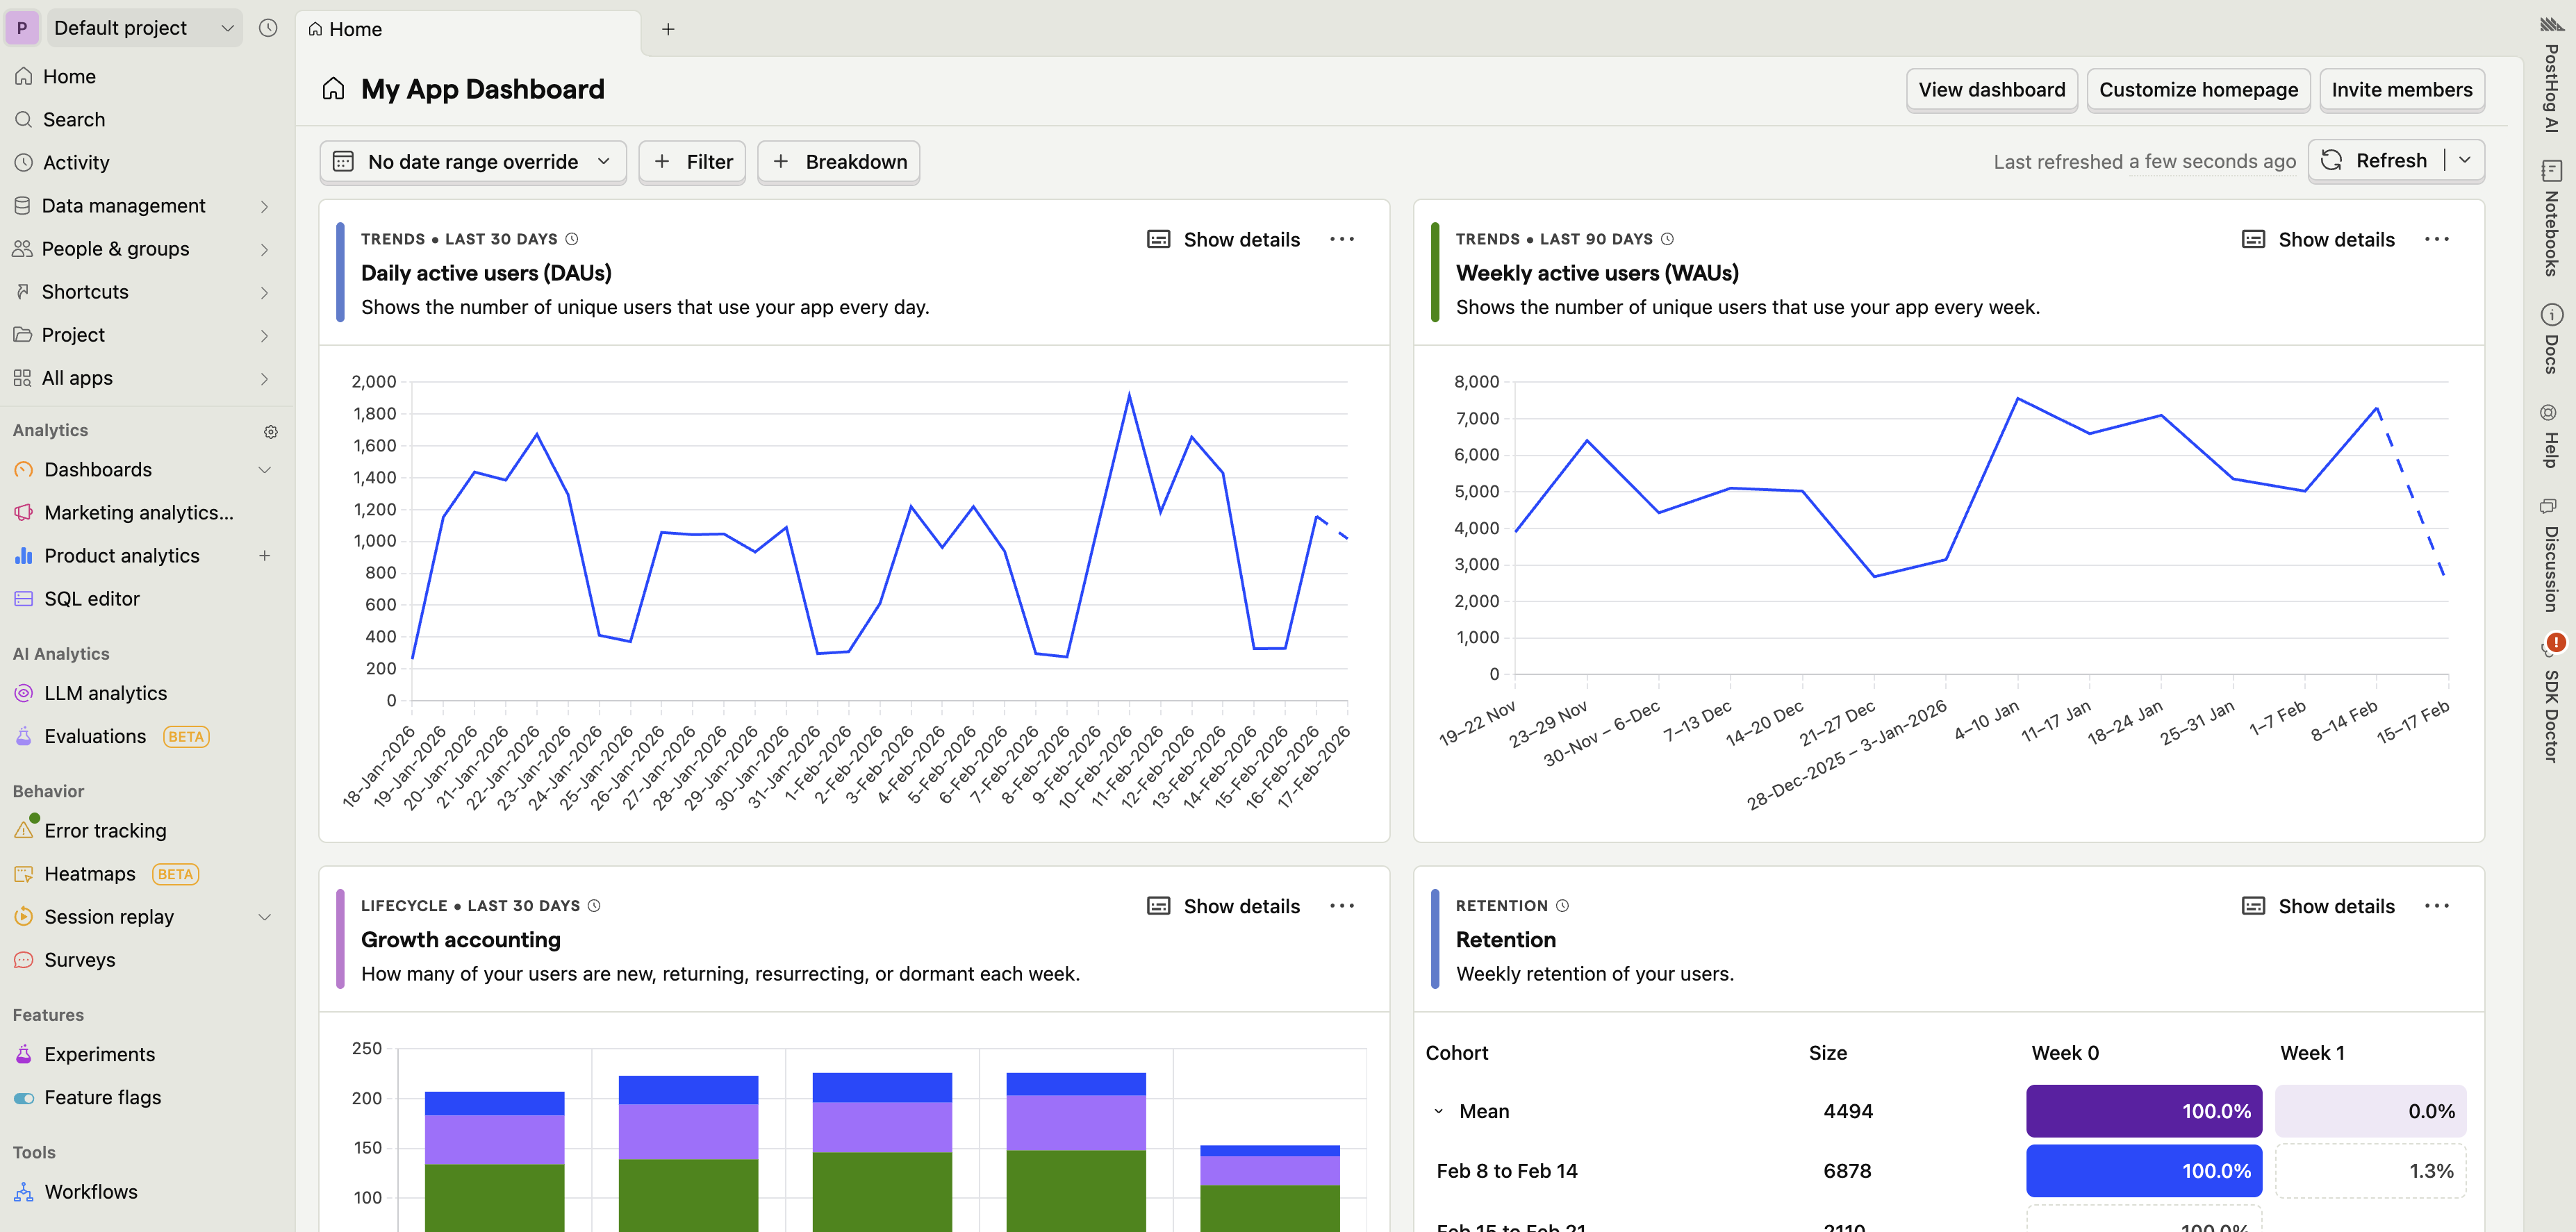Open a new tab with the plus button
Image resolution: width=2576 pixels, height=1232 pixels.
(668, 29)
